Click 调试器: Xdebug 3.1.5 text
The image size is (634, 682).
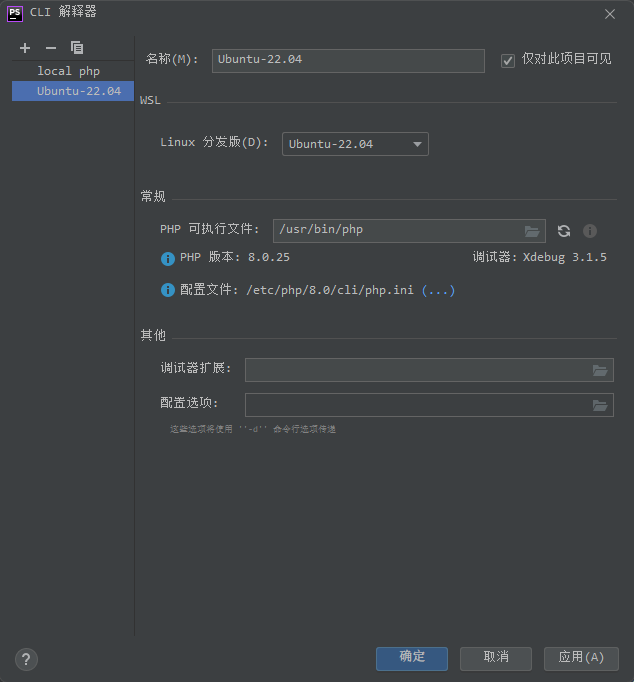(540, 257)
